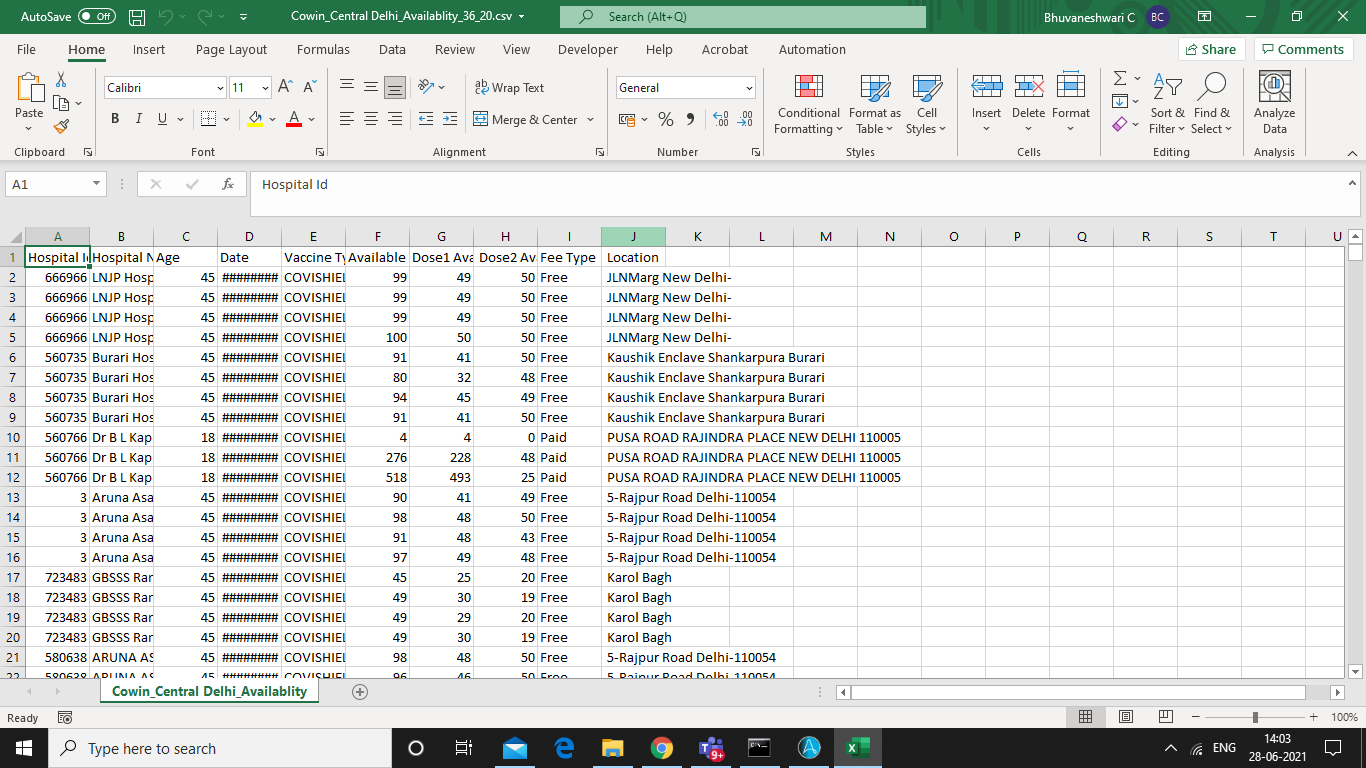The width and height of the screenshot is (1366, 768).
Task: Open the Comments pane button
Action: 1304,49
